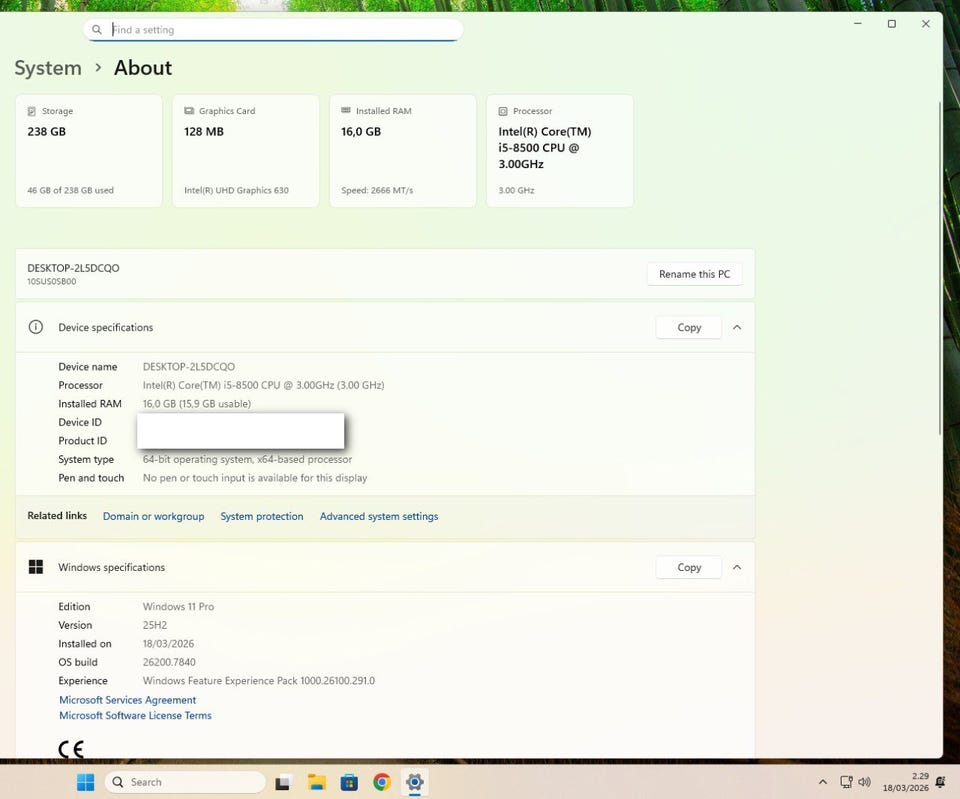Show hidden tray icons chevron
The width and height of the screenshot is (960, 799).
823,782
